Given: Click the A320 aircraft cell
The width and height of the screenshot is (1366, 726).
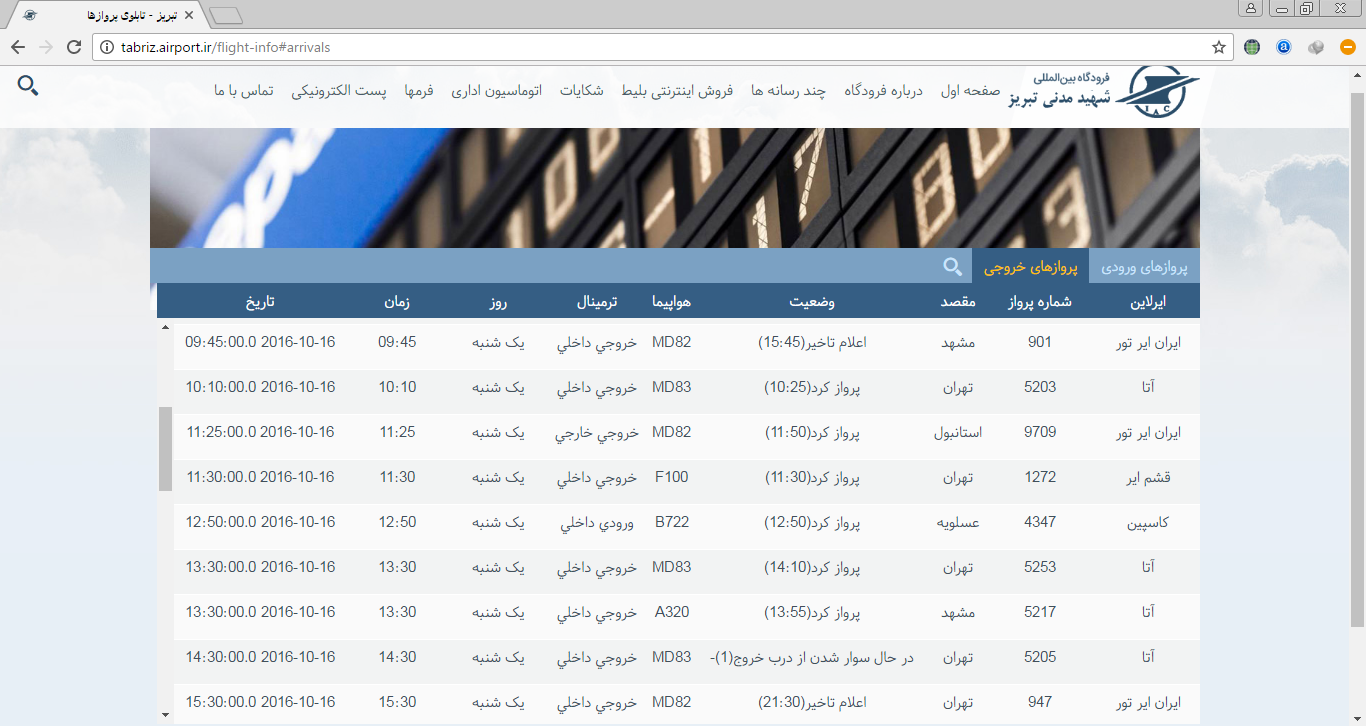Looking at the screenshot, I should point(671,612).
